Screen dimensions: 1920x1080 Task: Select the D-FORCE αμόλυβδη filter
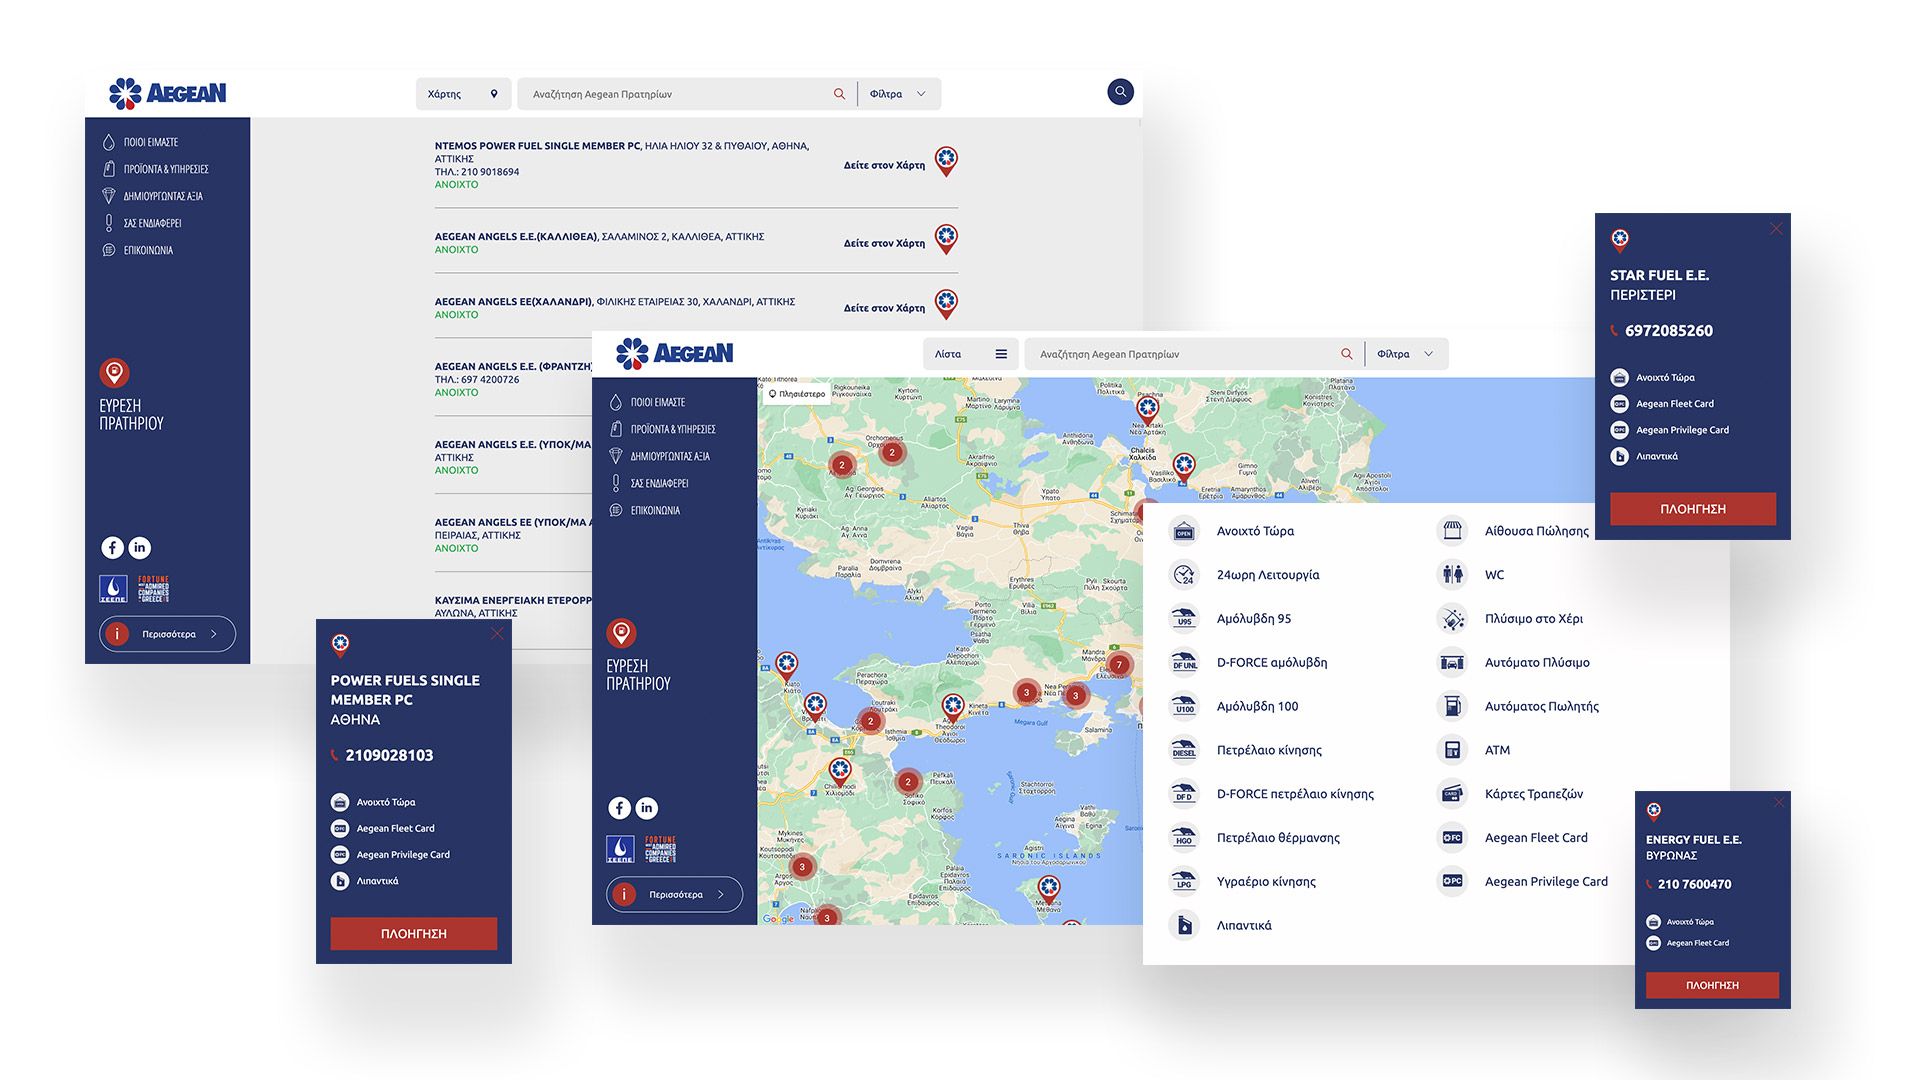coord(1248,663)
